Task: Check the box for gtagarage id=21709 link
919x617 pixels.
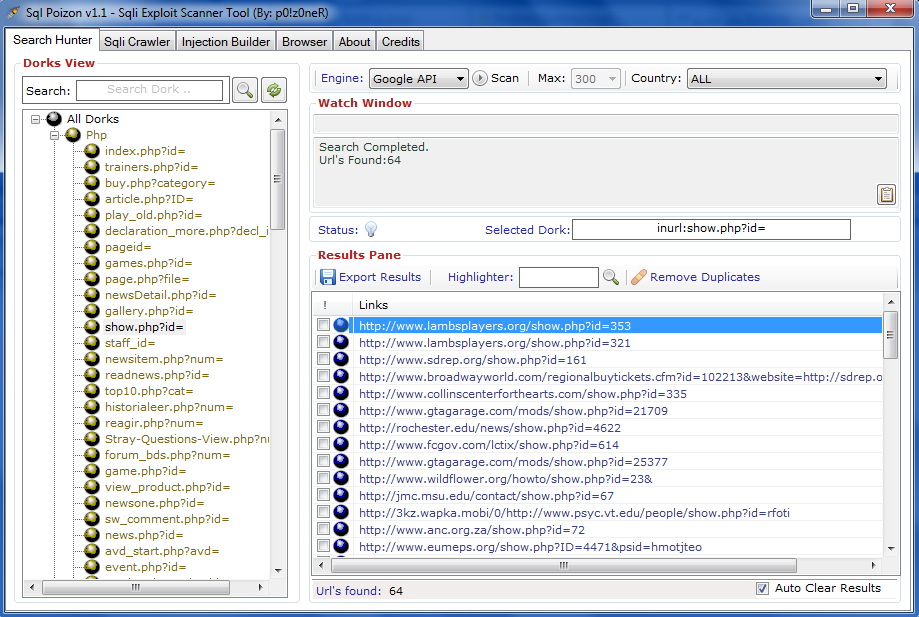Action: [x=323, y=410]
